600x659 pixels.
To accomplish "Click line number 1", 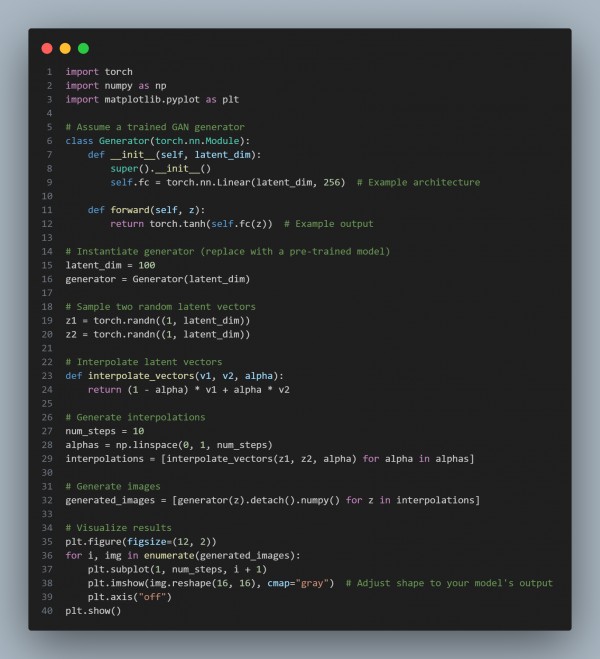I will pyautogui.click(x=50, y=72).
